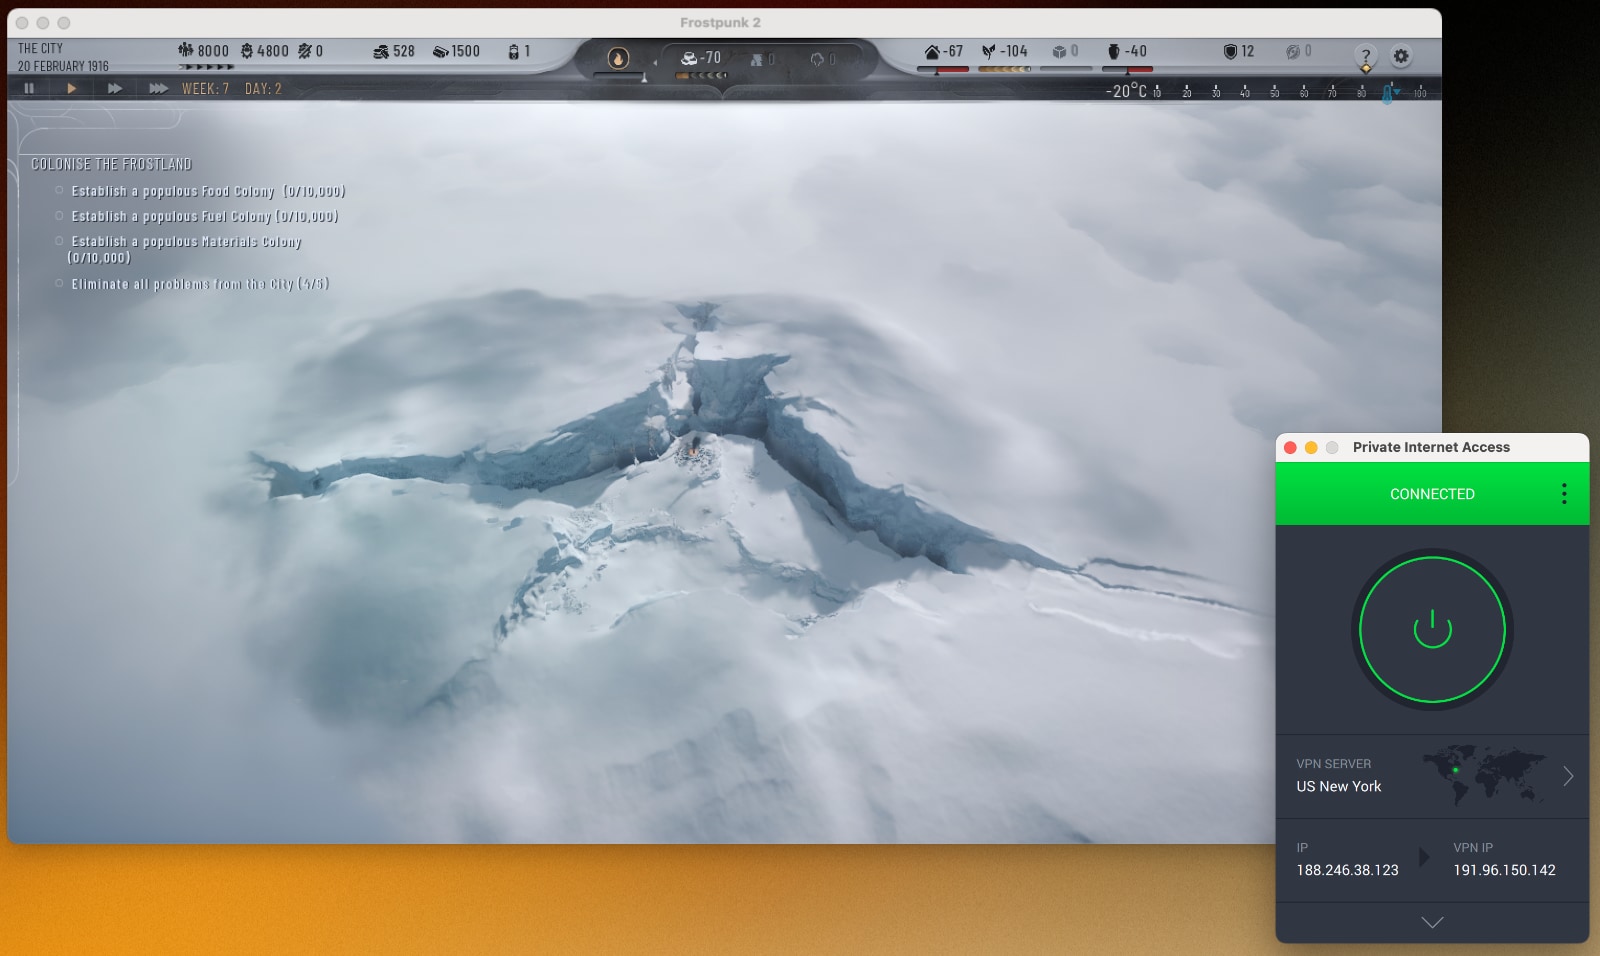Image resolution: width=1600 pixels, height=956 pixels.
Task: Click the population icon showing 8000
Action: click(185, 51)
